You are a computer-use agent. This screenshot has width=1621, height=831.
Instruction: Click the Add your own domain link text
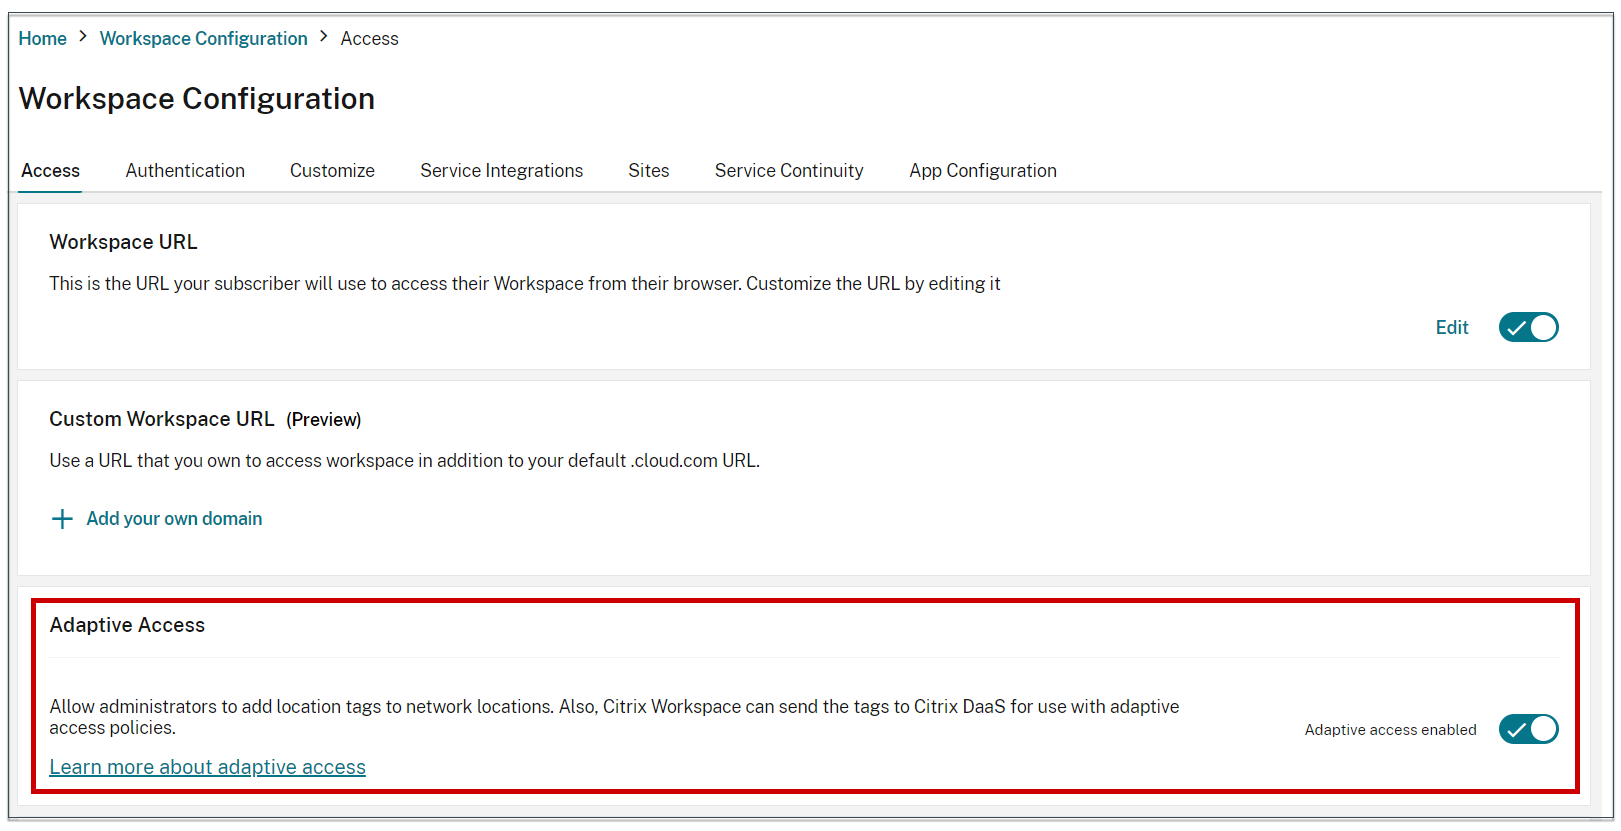(x=174, y=519)
